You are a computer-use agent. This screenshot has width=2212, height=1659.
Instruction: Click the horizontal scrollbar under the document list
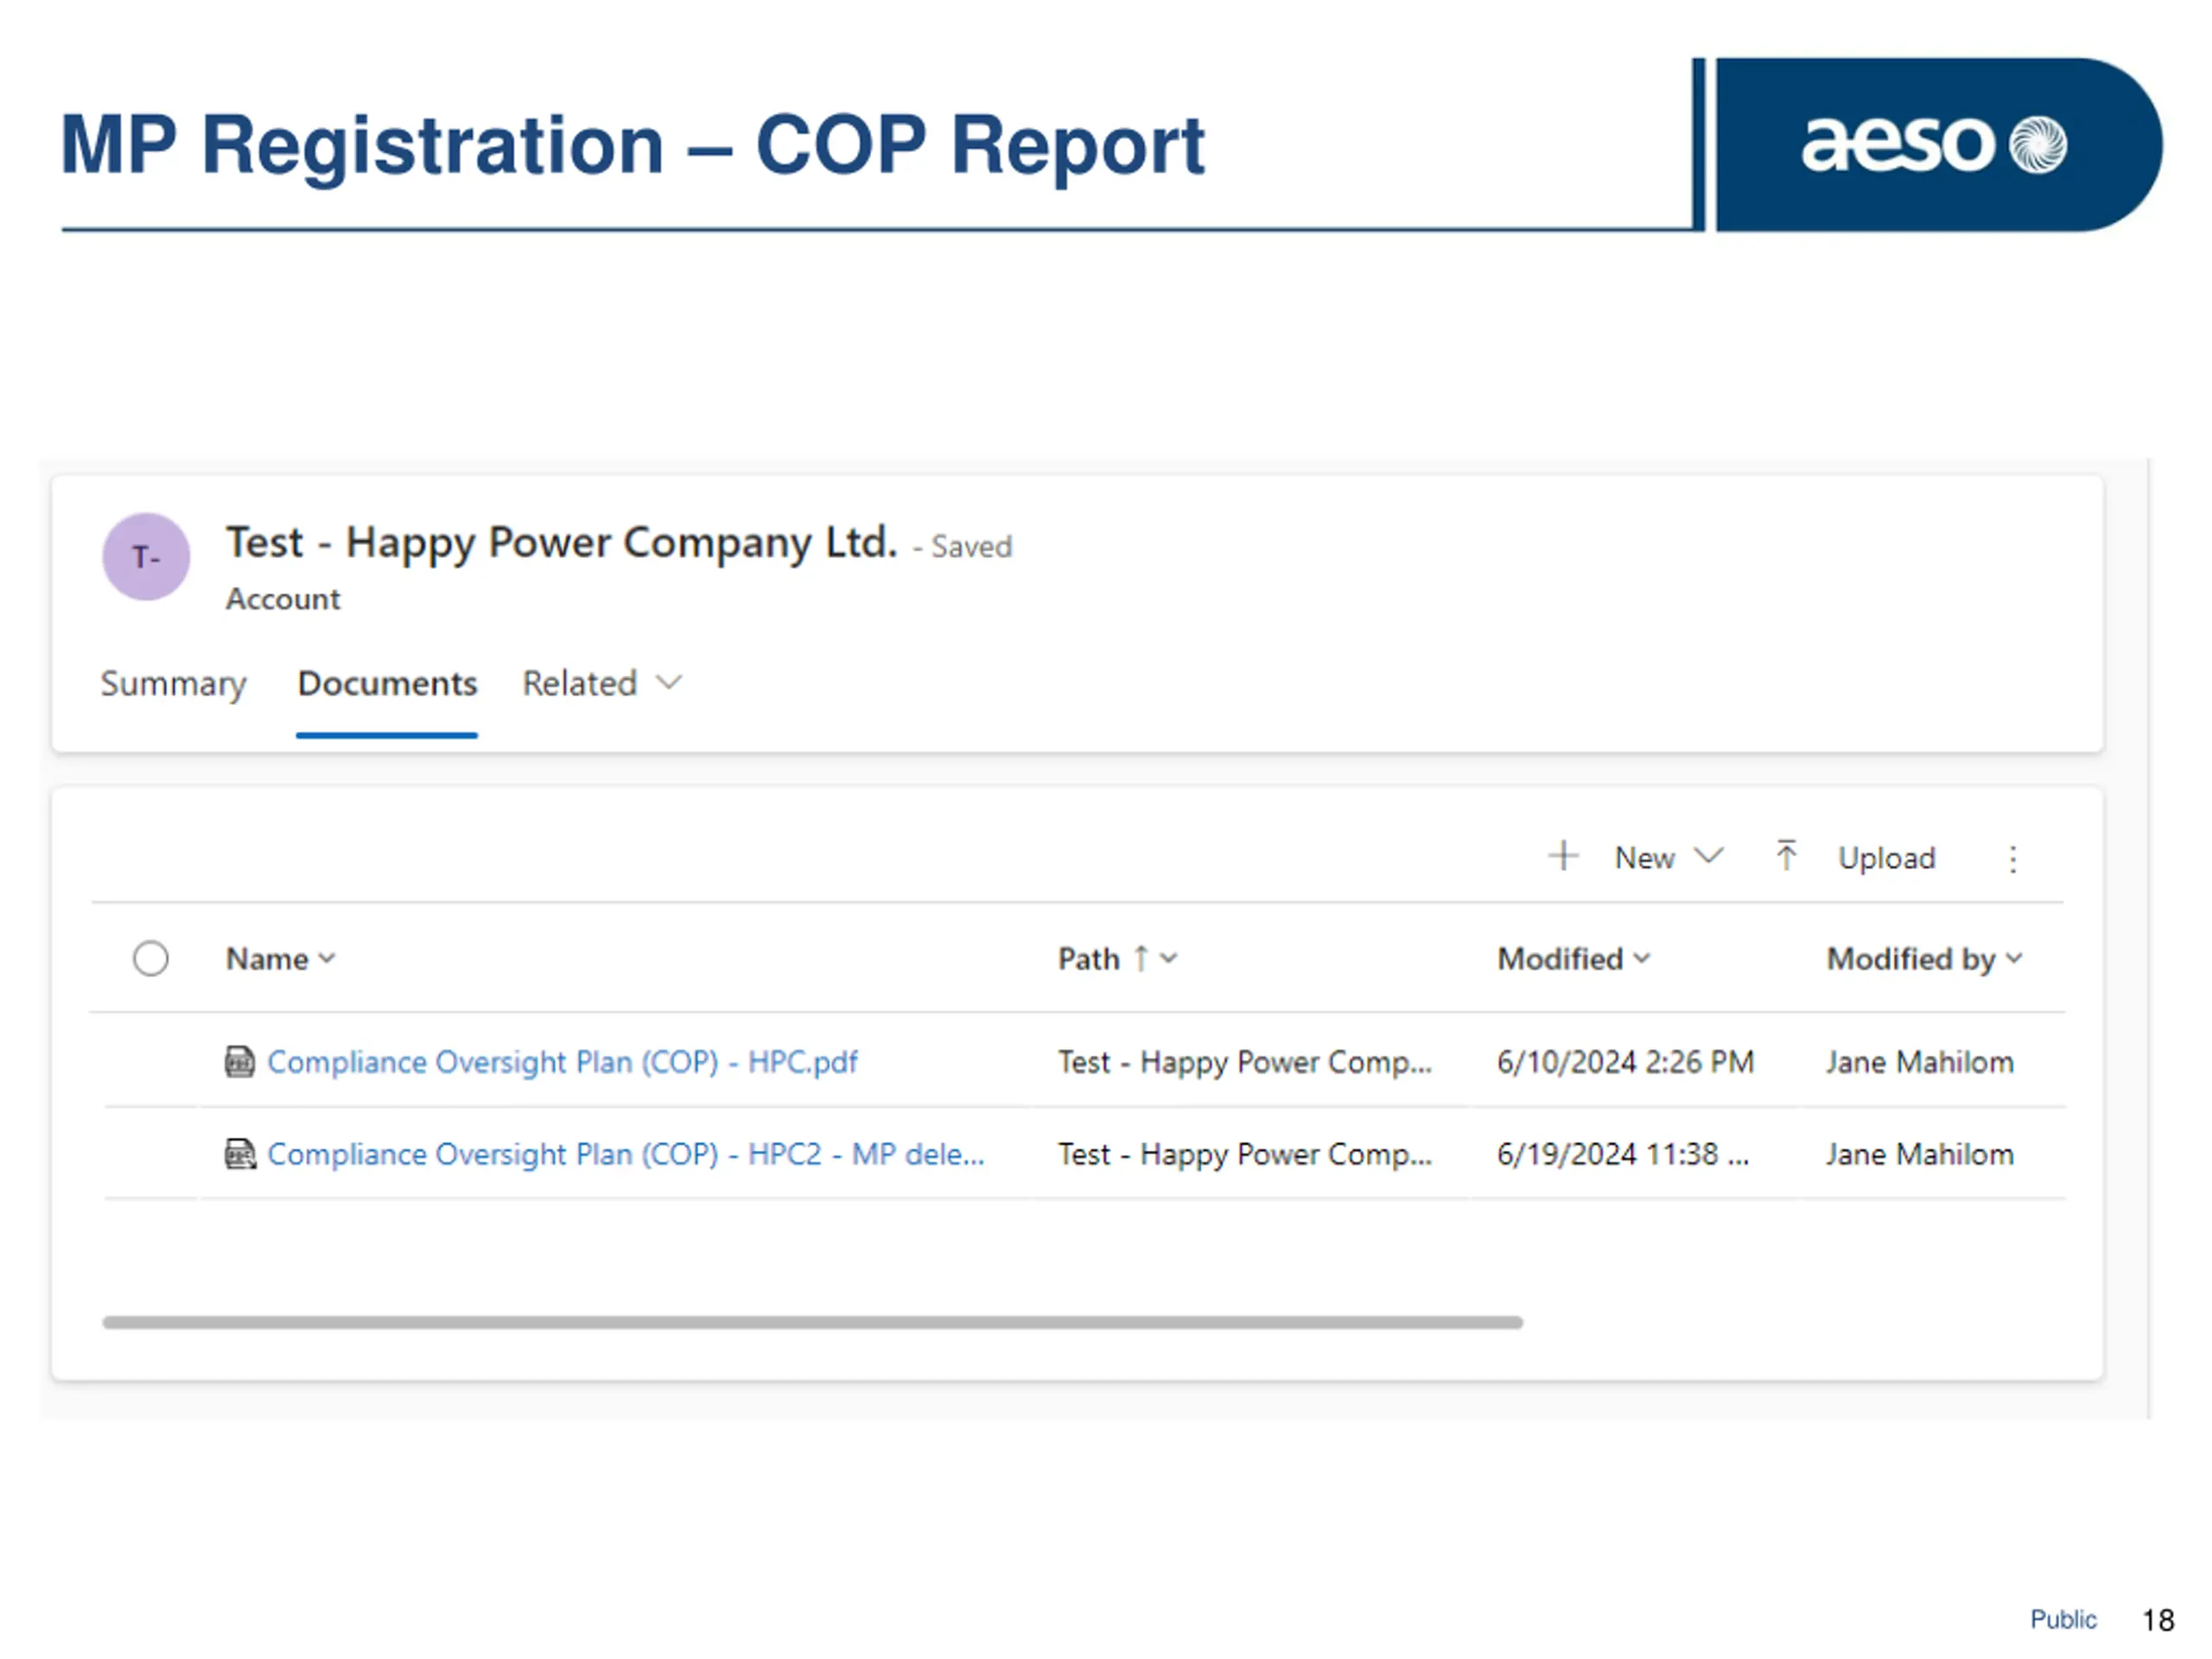pyautogui.click(x=812, y=1322)
